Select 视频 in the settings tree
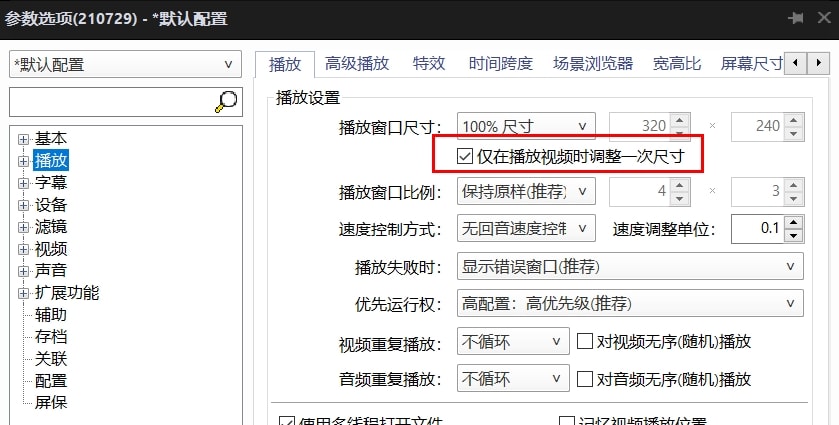839x425 pixels. pos(51,248)
